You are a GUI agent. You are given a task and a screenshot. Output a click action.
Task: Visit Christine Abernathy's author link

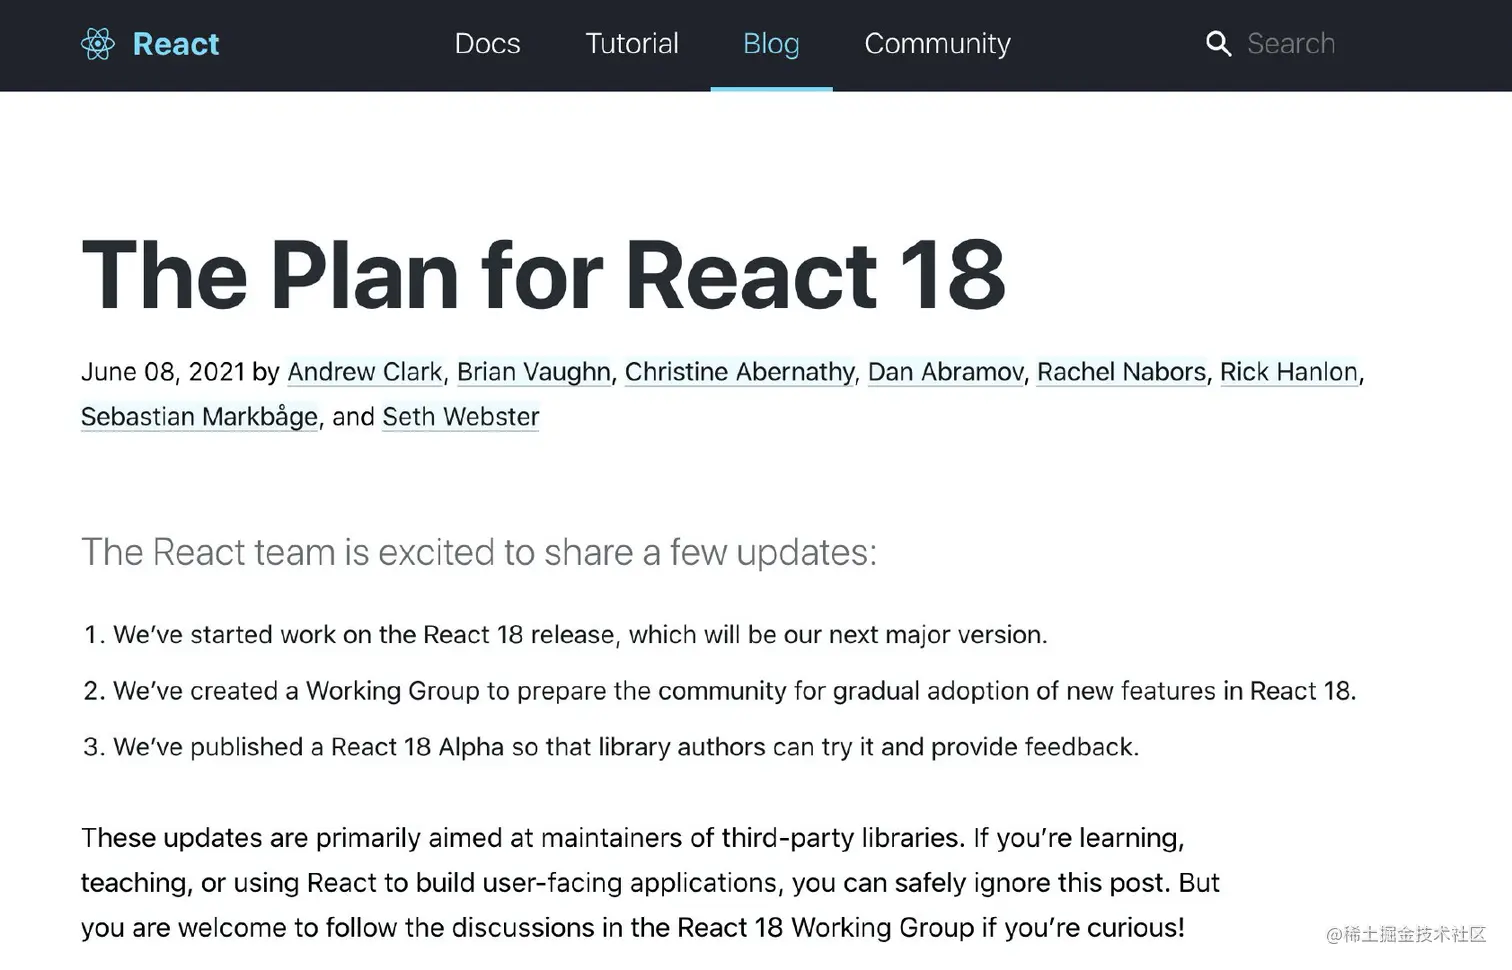740,372
